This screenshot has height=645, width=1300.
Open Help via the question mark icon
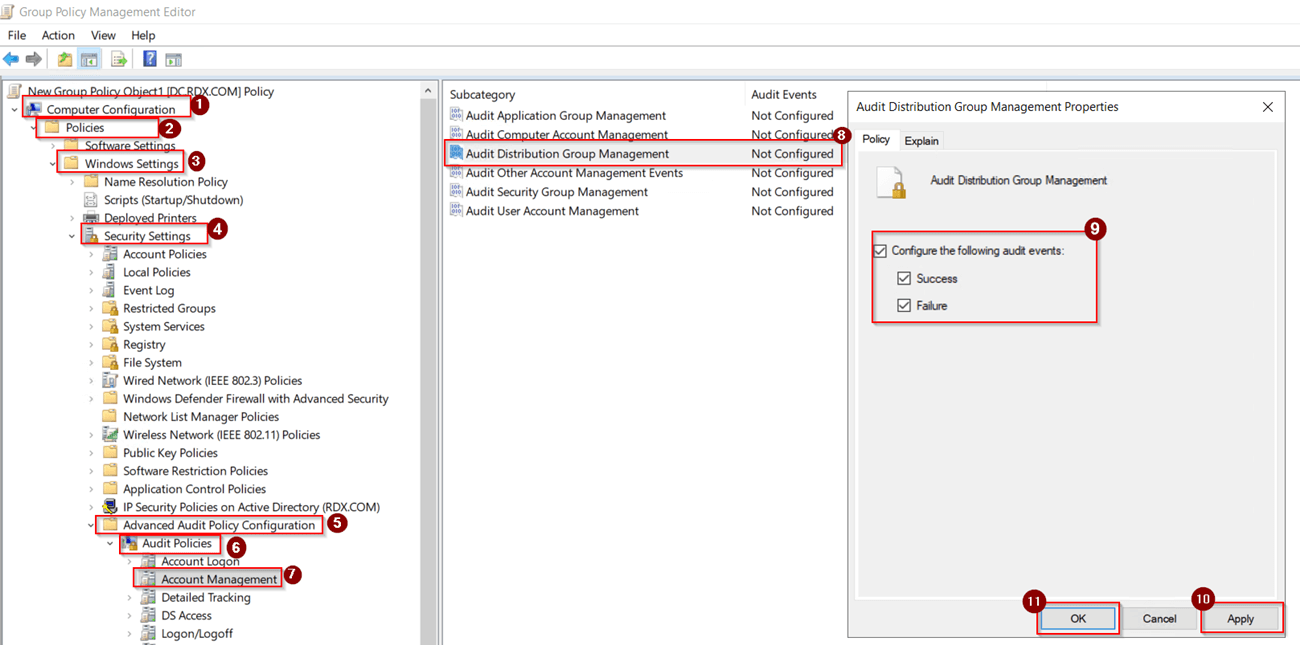pyautogui.click(x=148, y=58)
